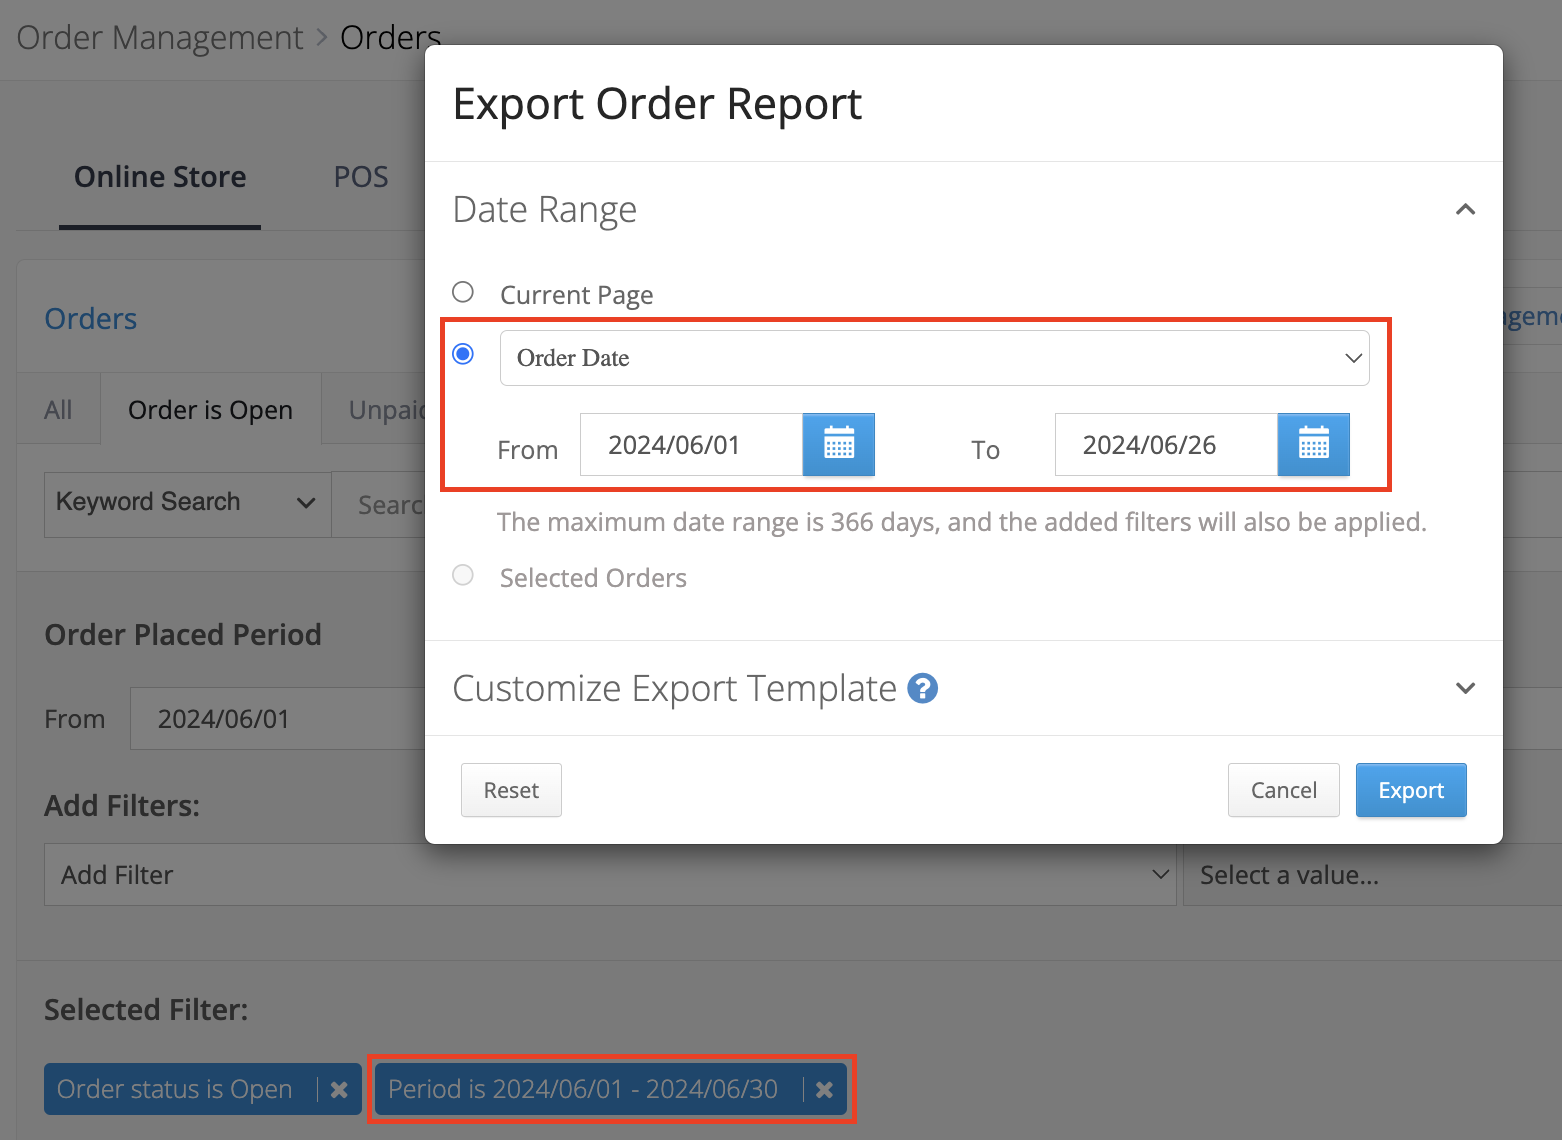Click the Period is 2024/06/01 - 2024/06/30 tag text
The width and height of the screenshot is (1562, 1140).
(583, 1089)
